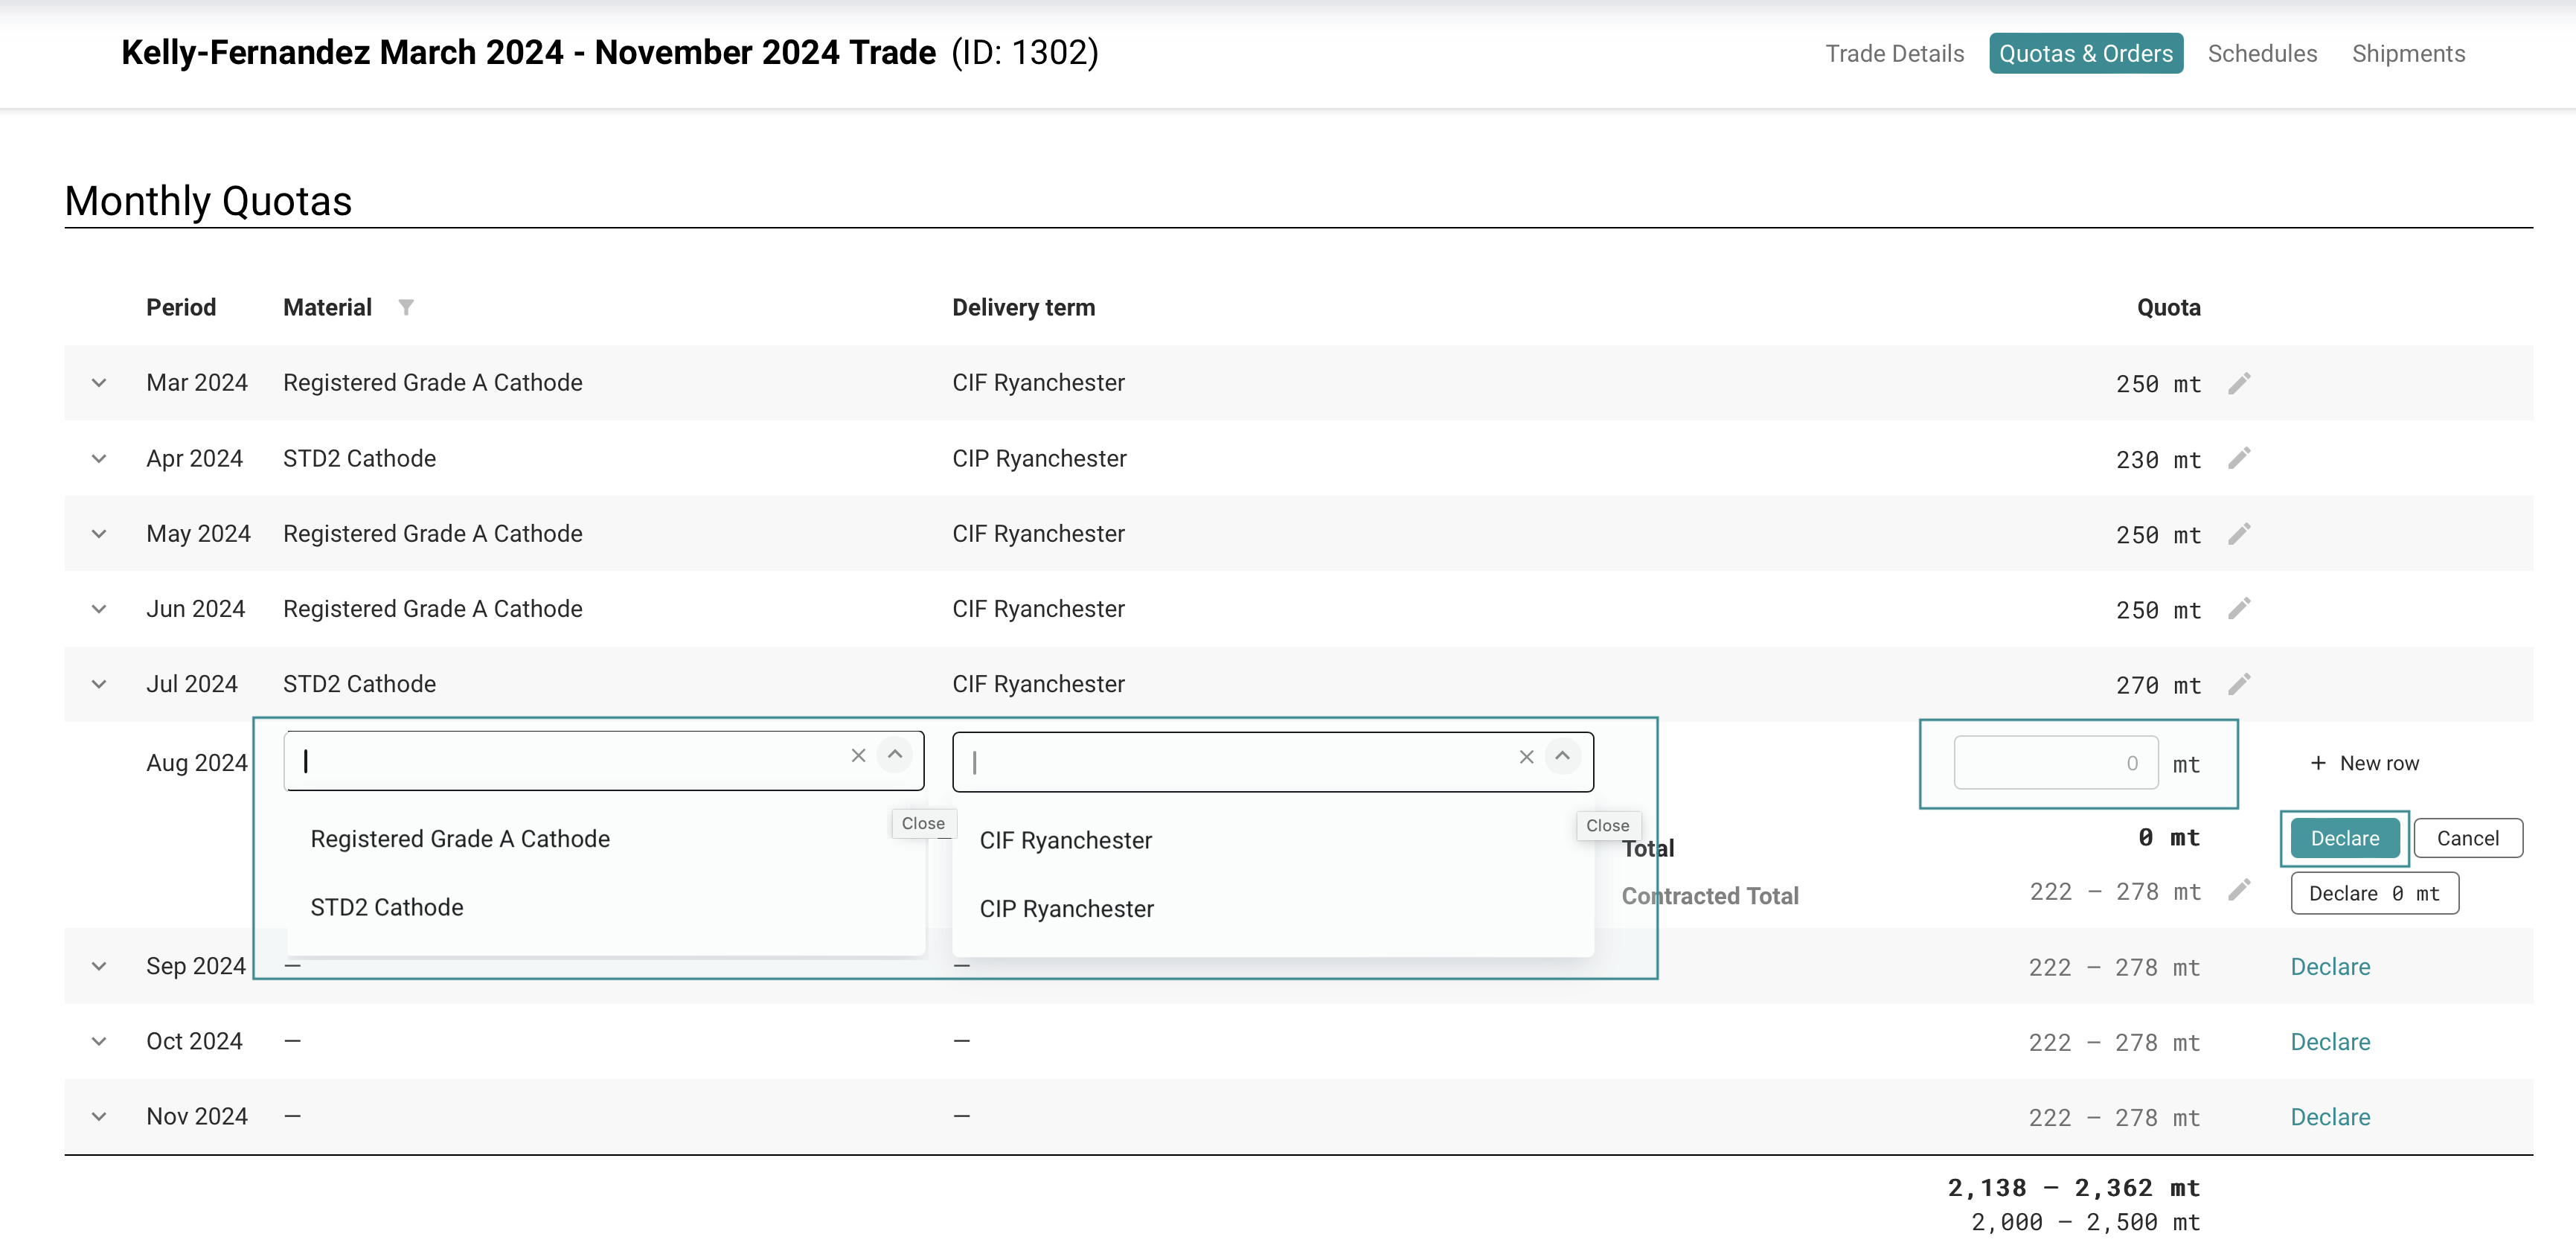This screenshot has width=2576, height=1257.
Task: Clear the material dropdown with X icon
Action: click(x=858, y=756)
